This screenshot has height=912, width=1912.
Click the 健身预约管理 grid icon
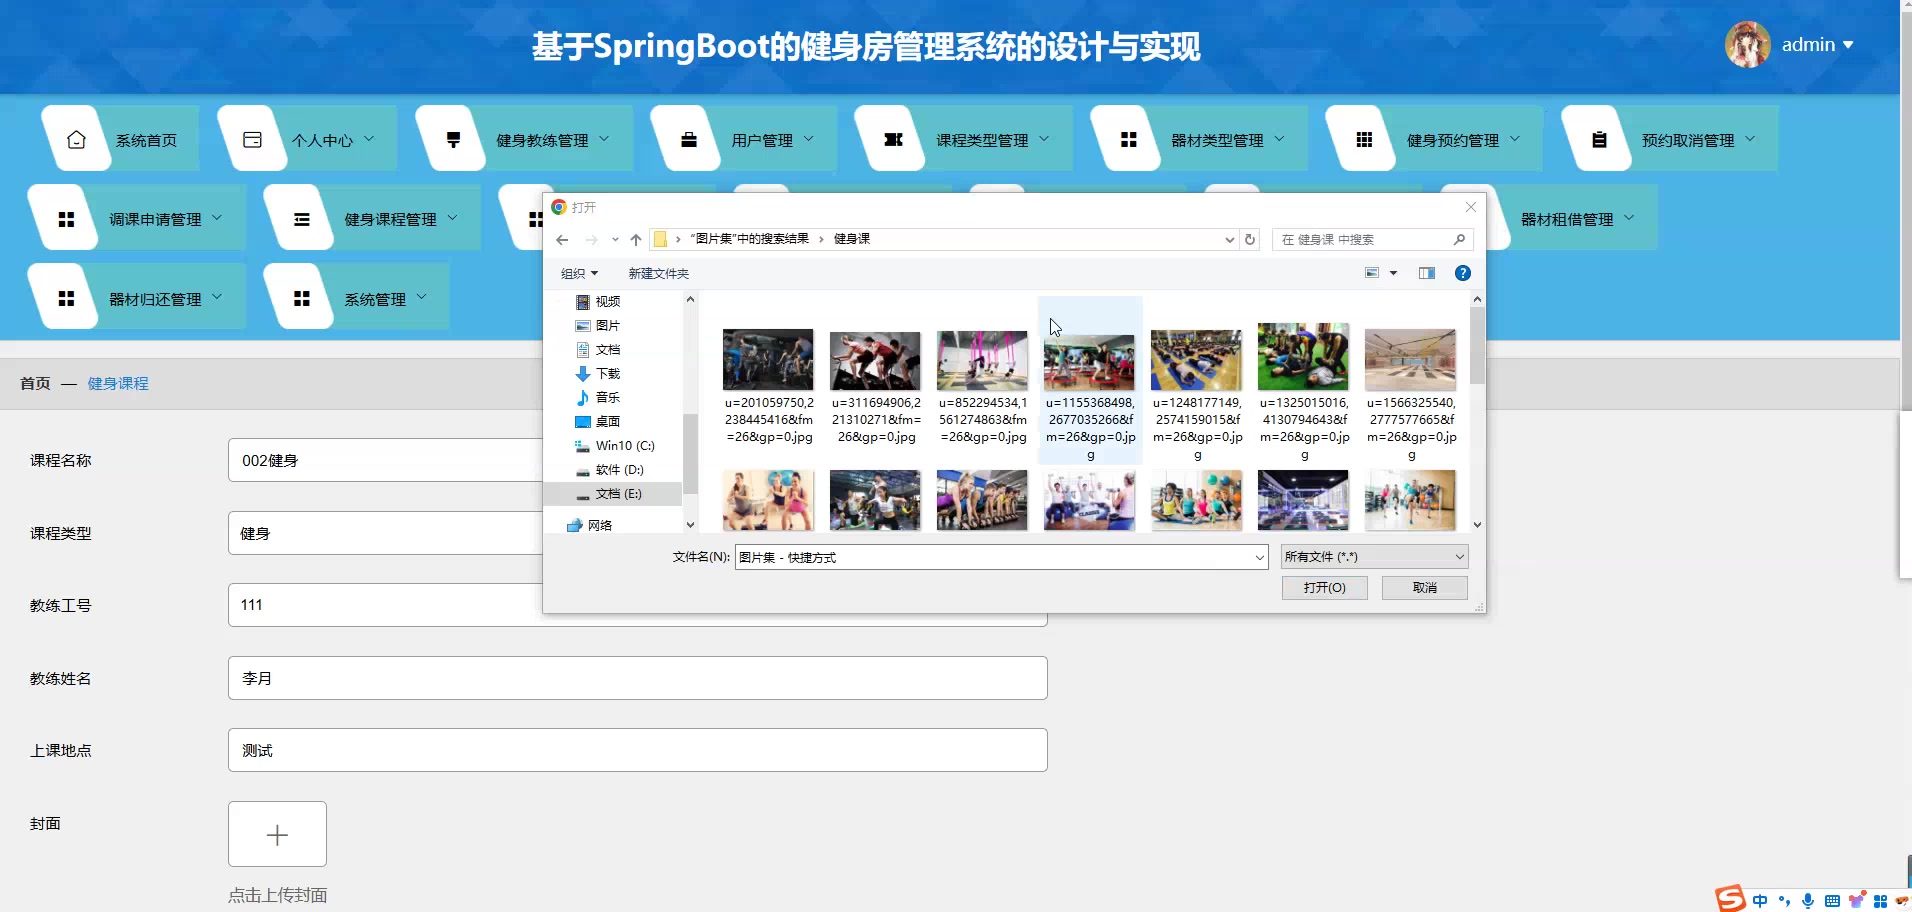click(1362, 138)
